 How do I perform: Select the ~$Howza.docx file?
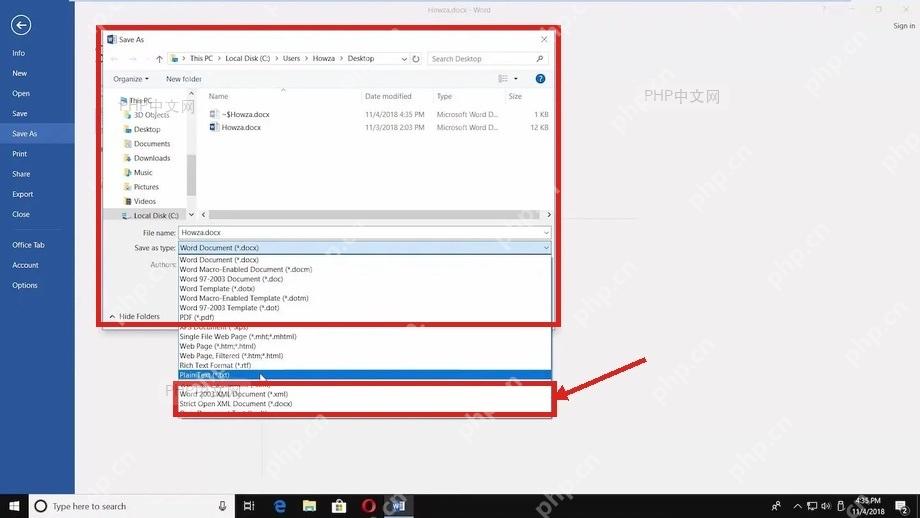tap(245, 114)
